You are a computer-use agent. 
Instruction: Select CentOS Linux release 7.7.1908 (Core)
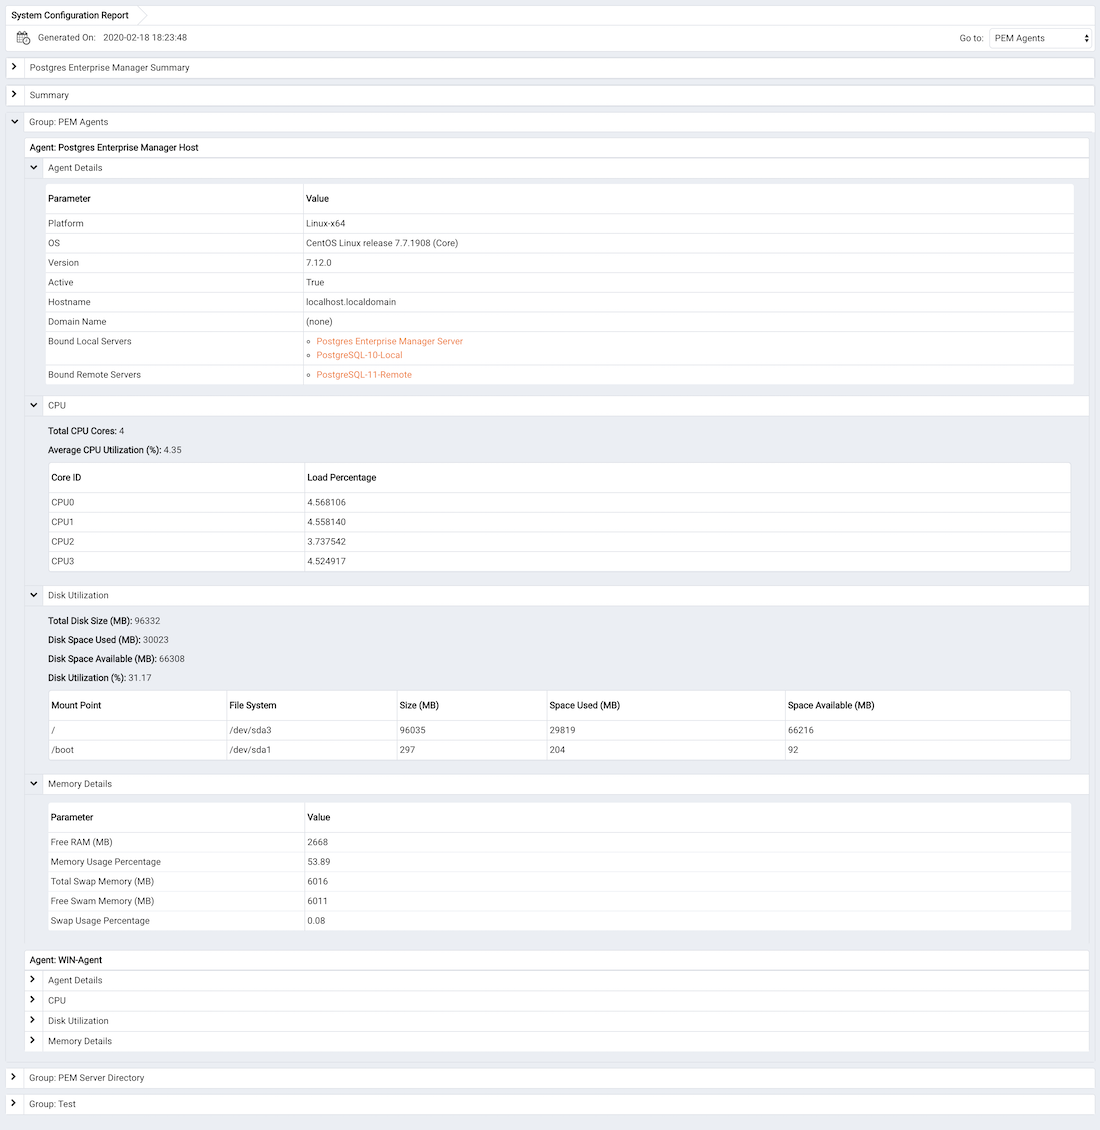[x=382, y=243]
